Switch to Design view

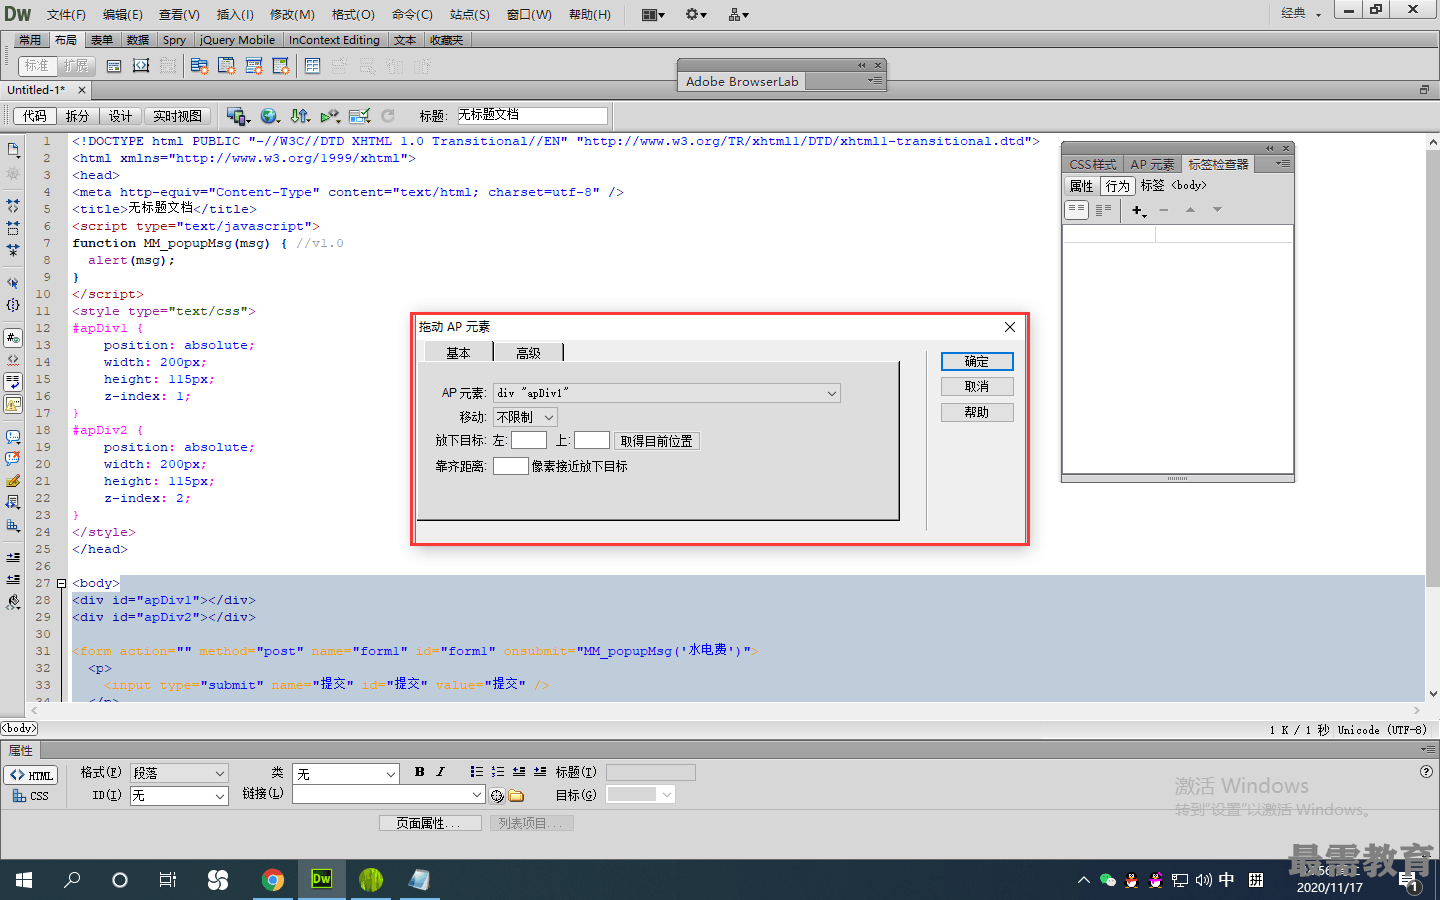121,116
